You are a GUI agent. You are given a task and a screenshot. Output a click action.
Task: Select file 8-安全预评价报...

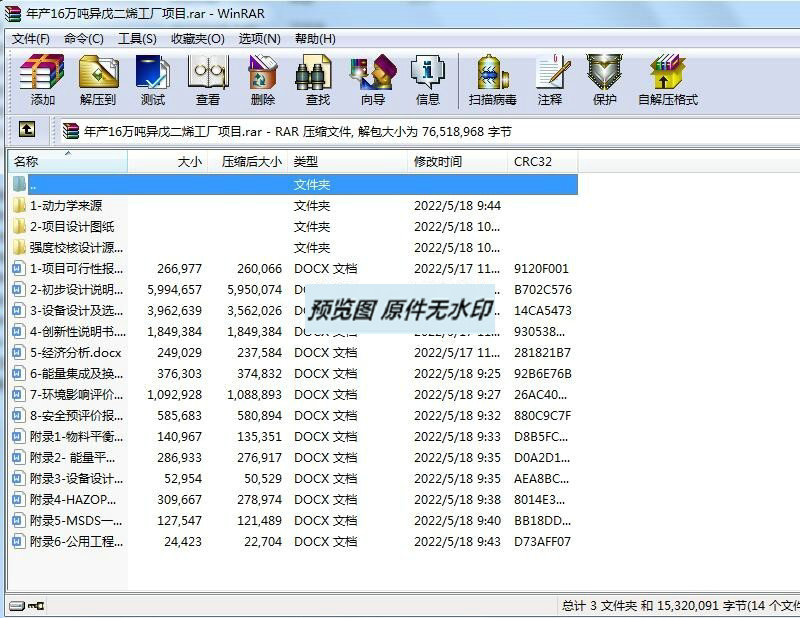(294, 415)
